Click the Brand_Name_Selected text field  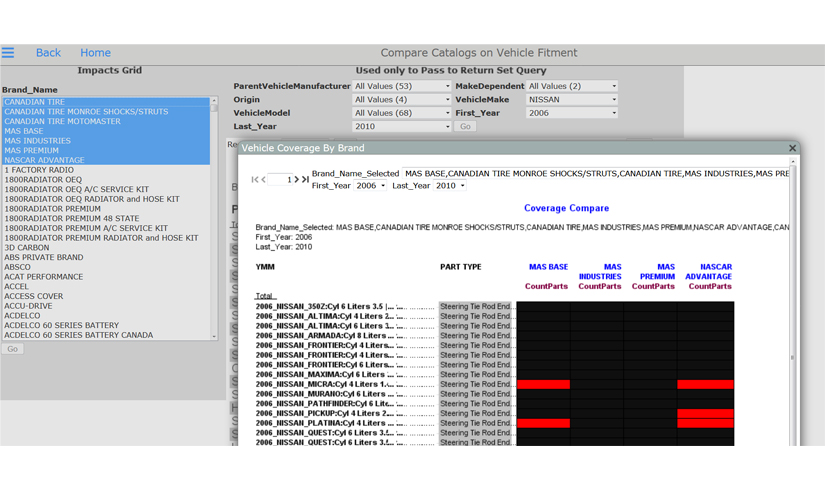click(x=596, y=174)
